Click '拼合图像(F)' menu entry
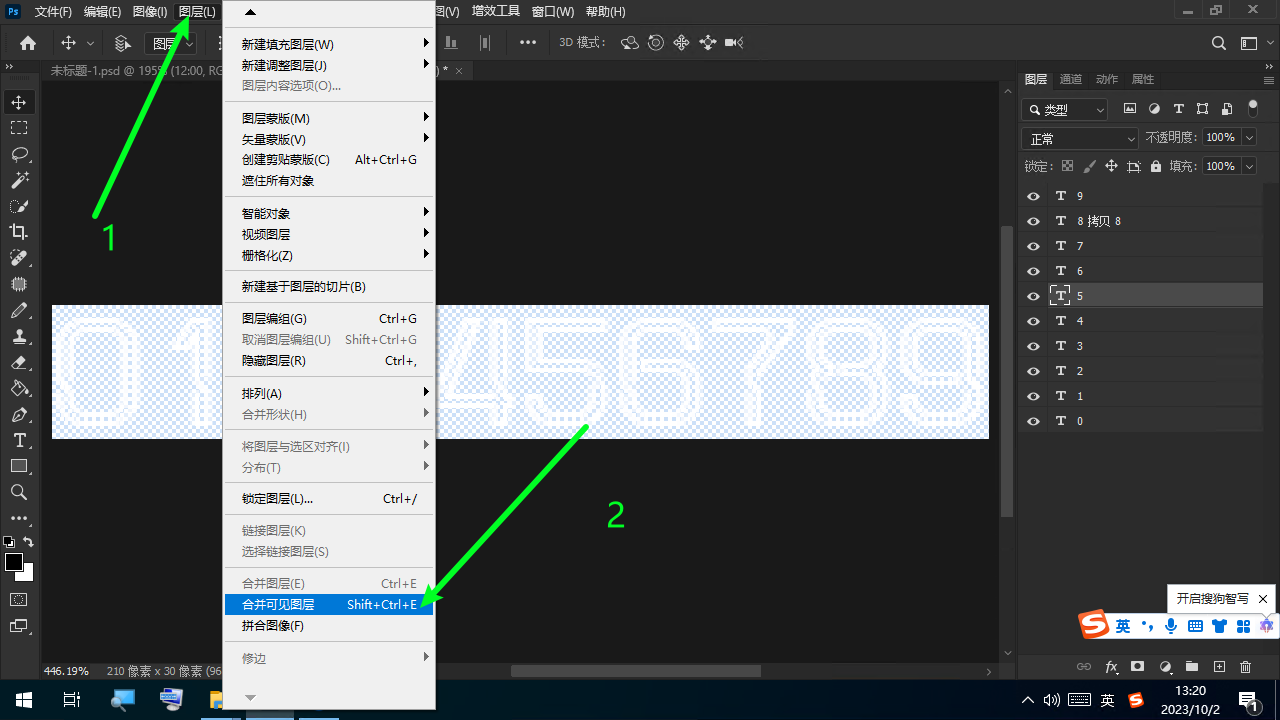Image resolution: width=1280 pixels, height=720 pixels. point(273,626)
